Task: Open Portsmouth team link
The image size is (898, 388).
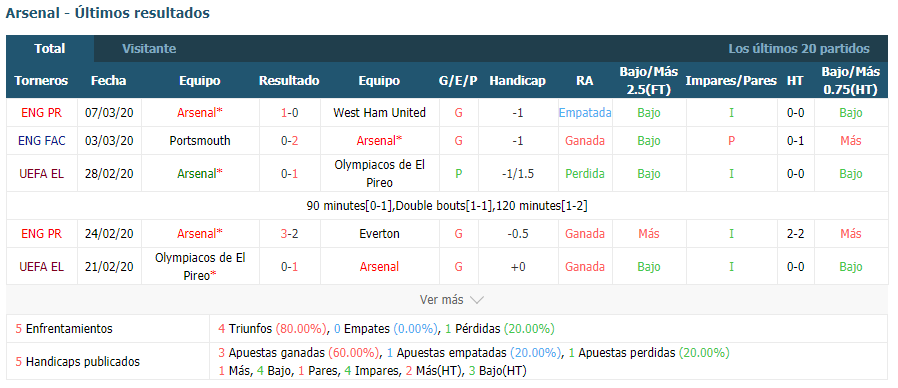Action: (200, 140)
